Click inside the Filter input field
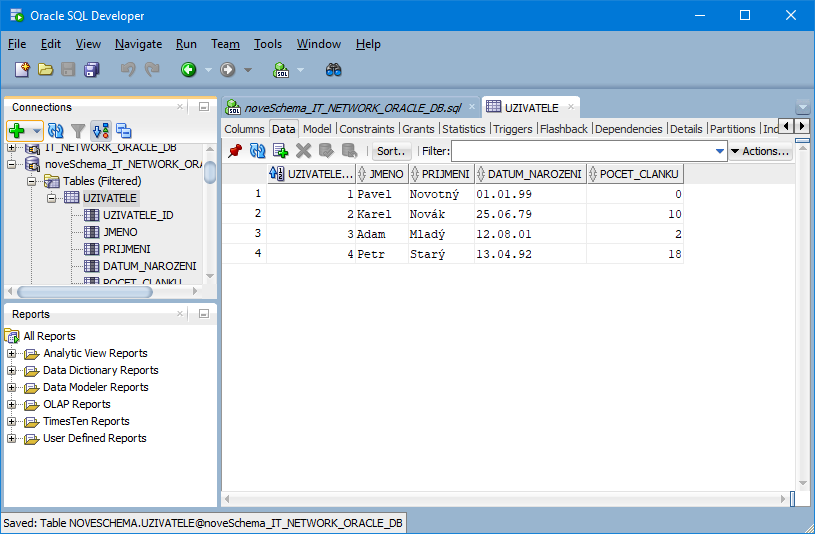 pos(585,151)
